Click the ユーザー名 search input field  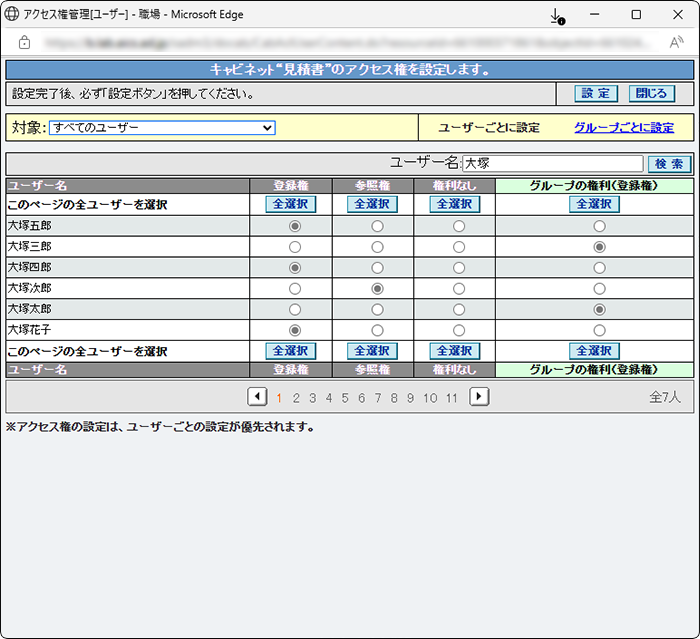[553, 164]
